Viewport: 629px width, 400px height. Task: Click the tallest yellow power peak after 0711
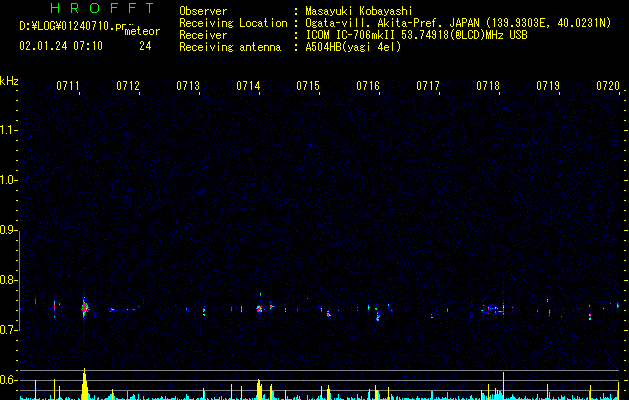pos(85,384)
